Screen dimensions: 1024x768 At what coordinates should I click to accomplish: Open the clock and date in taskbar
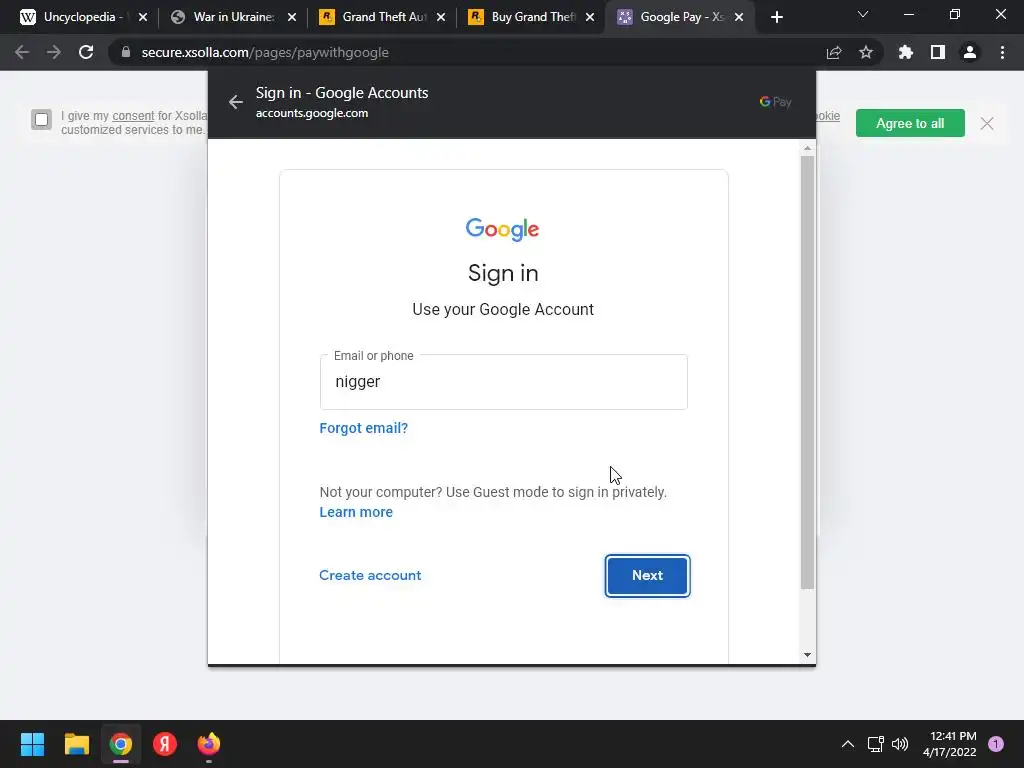coord(950,744)
